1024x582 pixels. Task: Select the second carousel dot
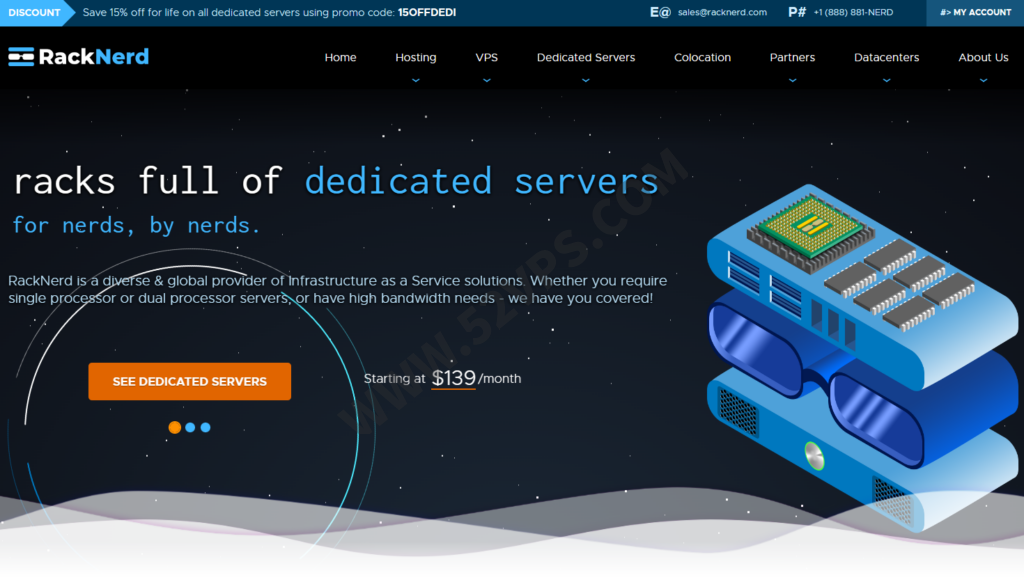190,427
